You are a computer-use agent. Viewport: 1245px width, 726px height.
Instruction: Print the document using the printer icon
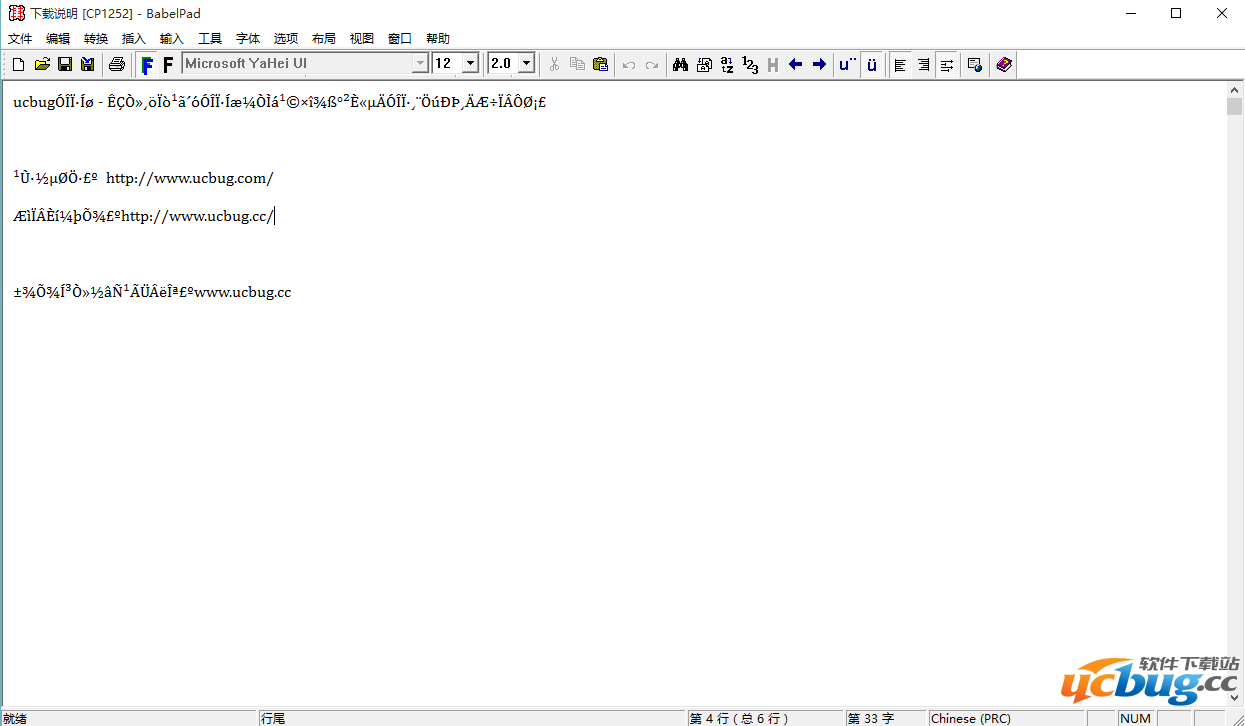[x=117, y=65]
